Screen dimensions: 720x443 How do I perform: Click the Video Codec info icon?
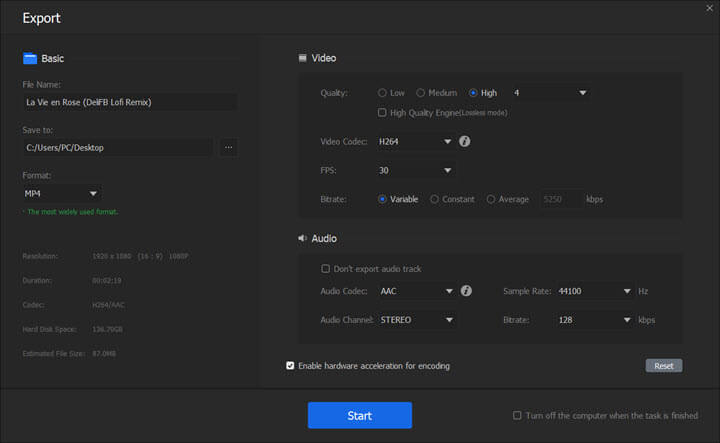(x=465, y=142)
